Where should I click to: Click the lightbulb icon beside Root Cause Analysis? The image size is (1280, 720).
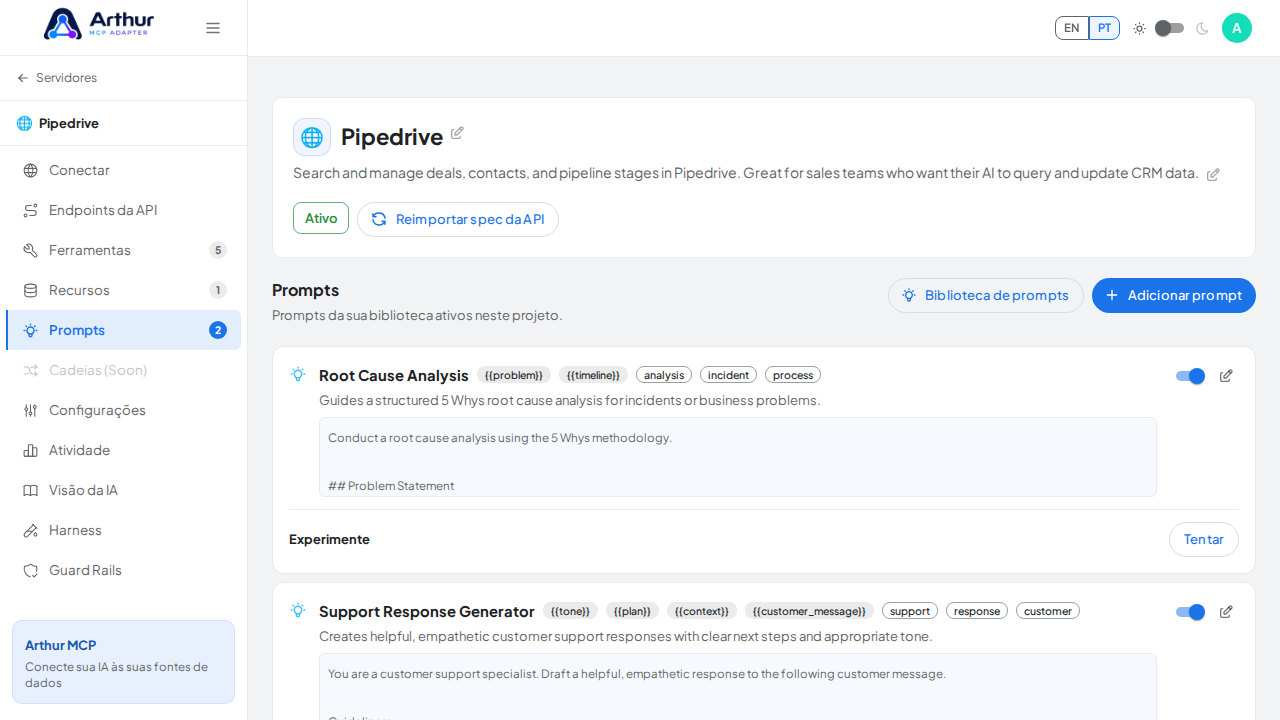pos(298,374)
